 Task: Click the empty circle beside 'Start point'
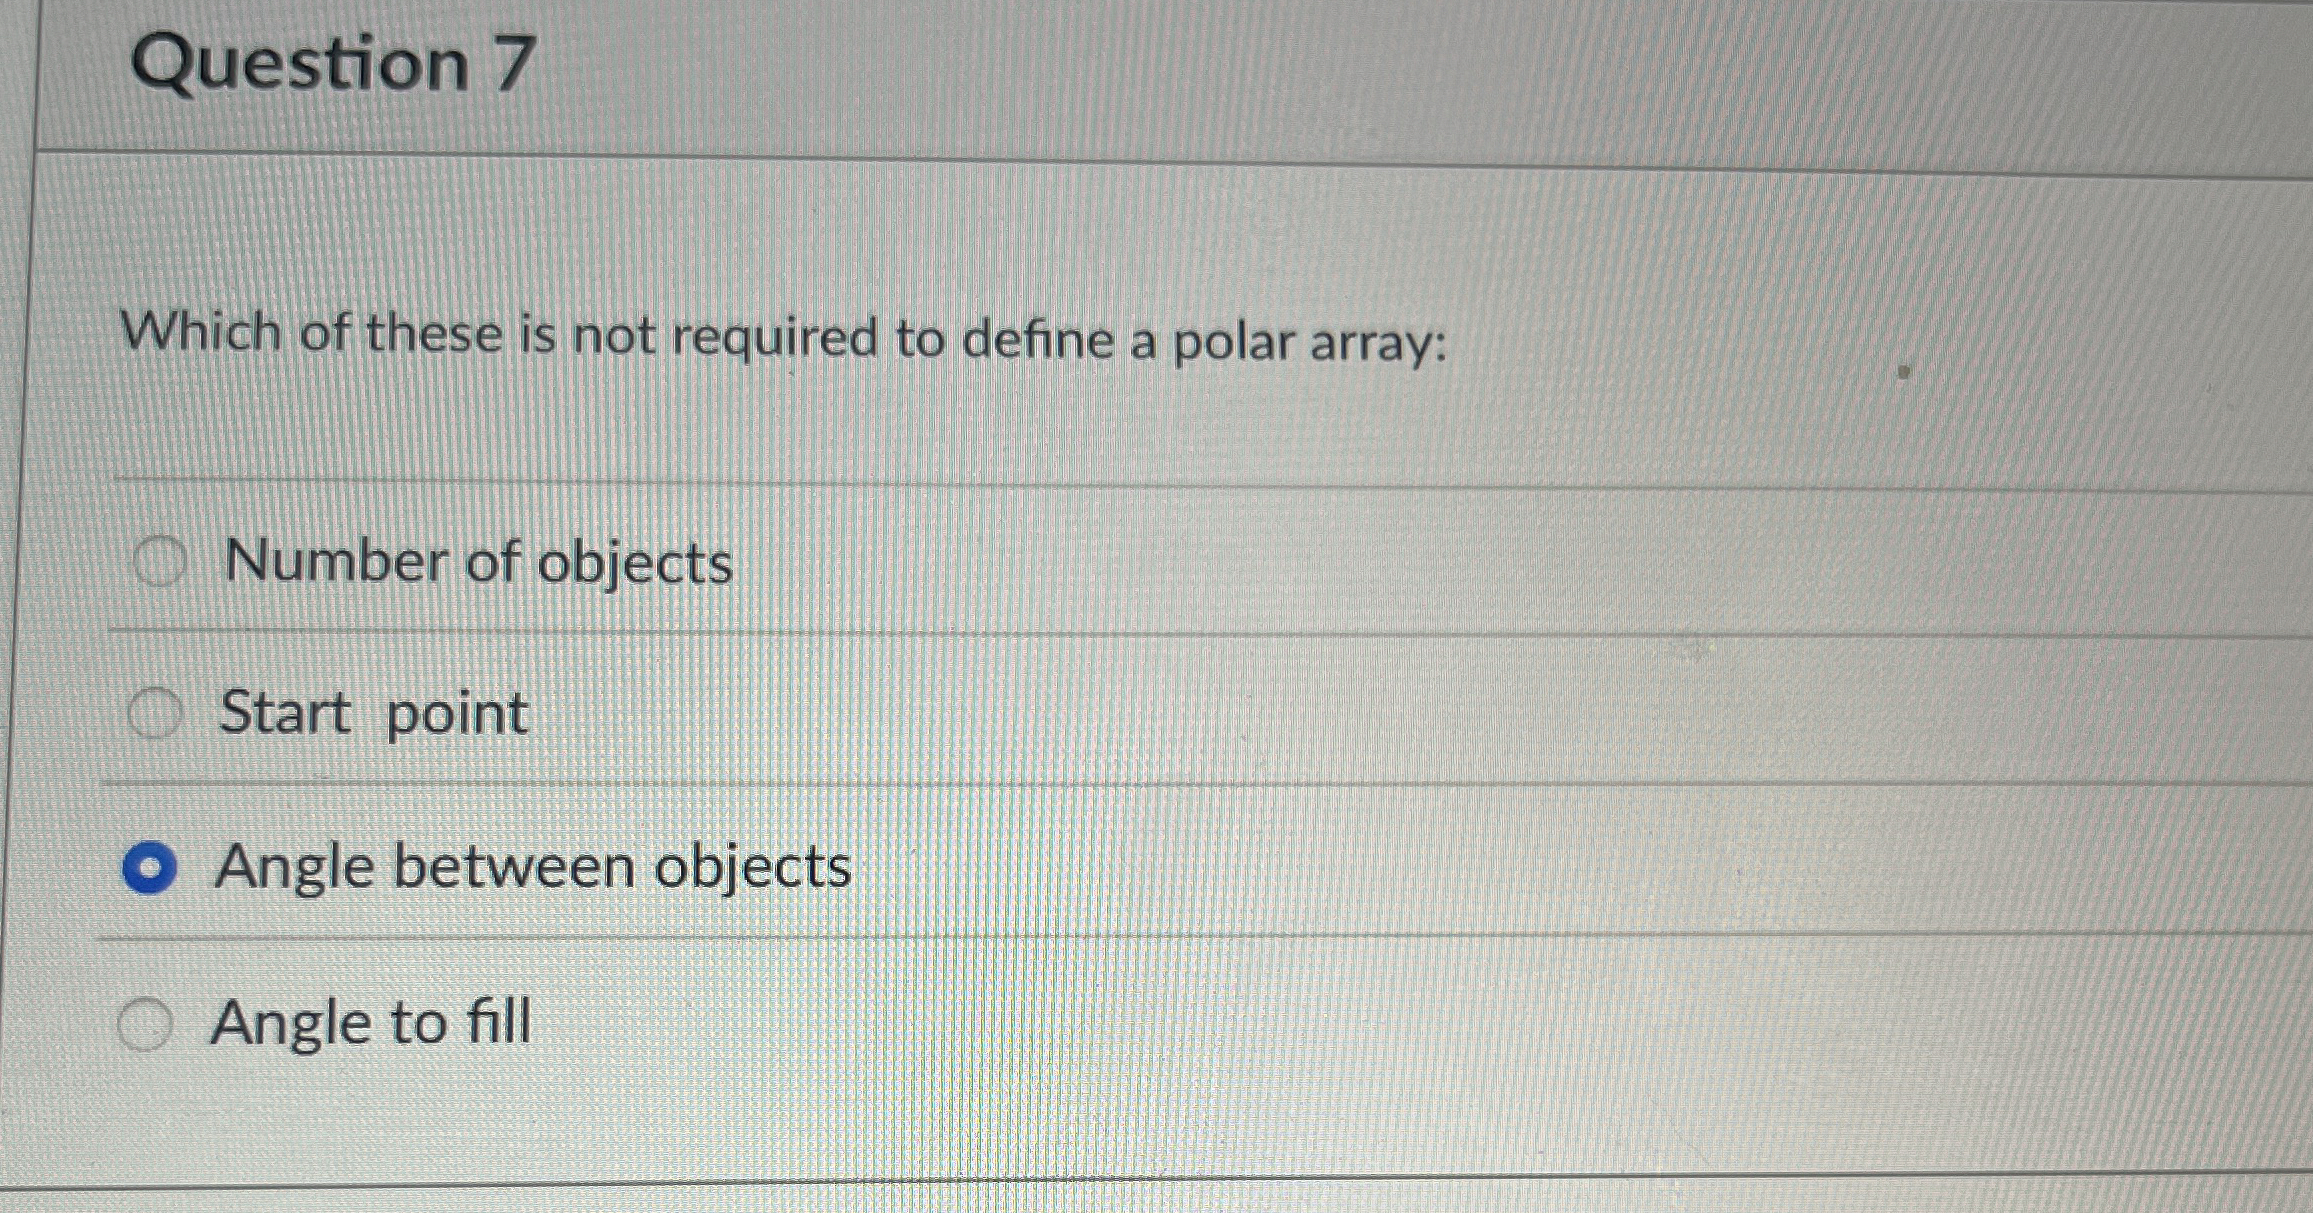(x=155, y=713)
